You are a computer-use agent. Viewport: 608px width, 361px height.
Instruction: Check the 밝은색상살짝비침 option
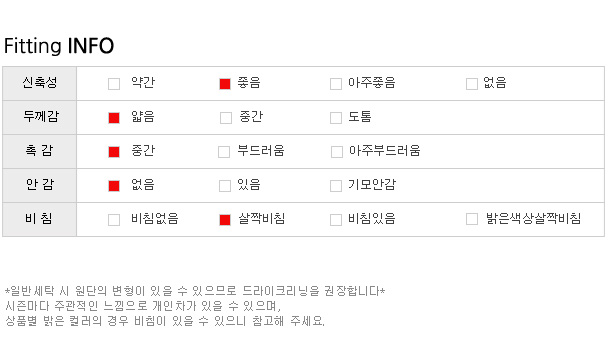coord(472,219)
